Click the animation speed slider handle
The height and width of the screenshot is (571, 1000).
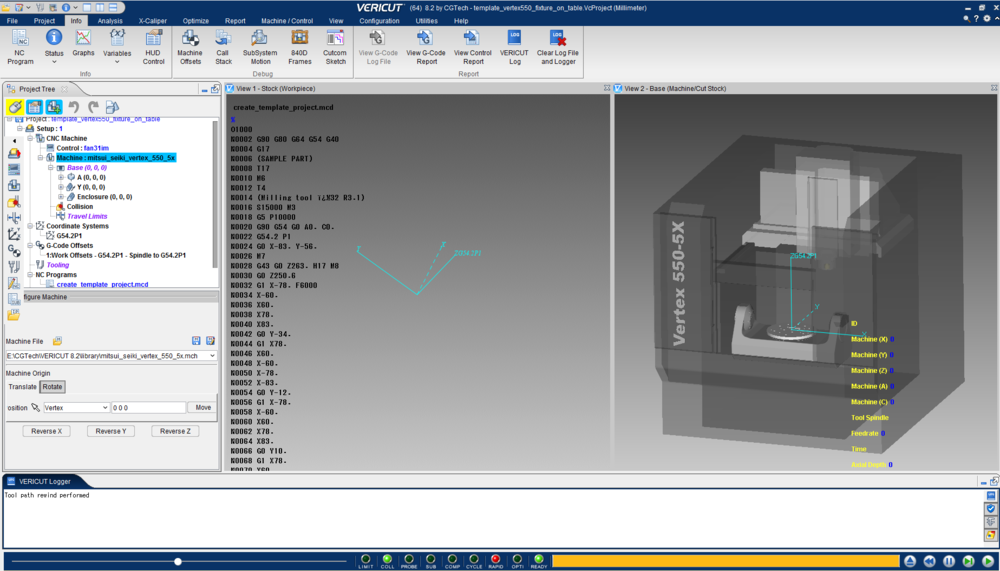(x=178, y=561)
